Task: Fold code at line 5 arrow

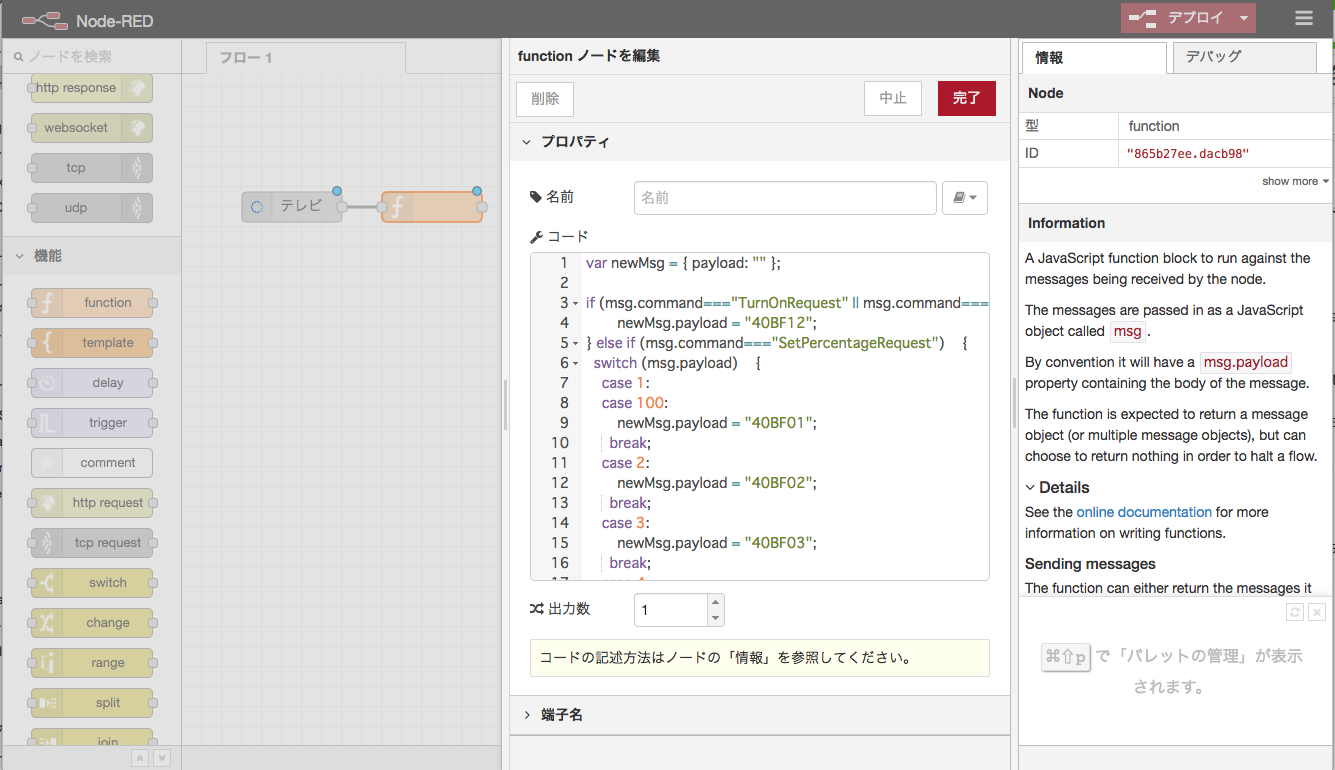Action: coord(575,343)
